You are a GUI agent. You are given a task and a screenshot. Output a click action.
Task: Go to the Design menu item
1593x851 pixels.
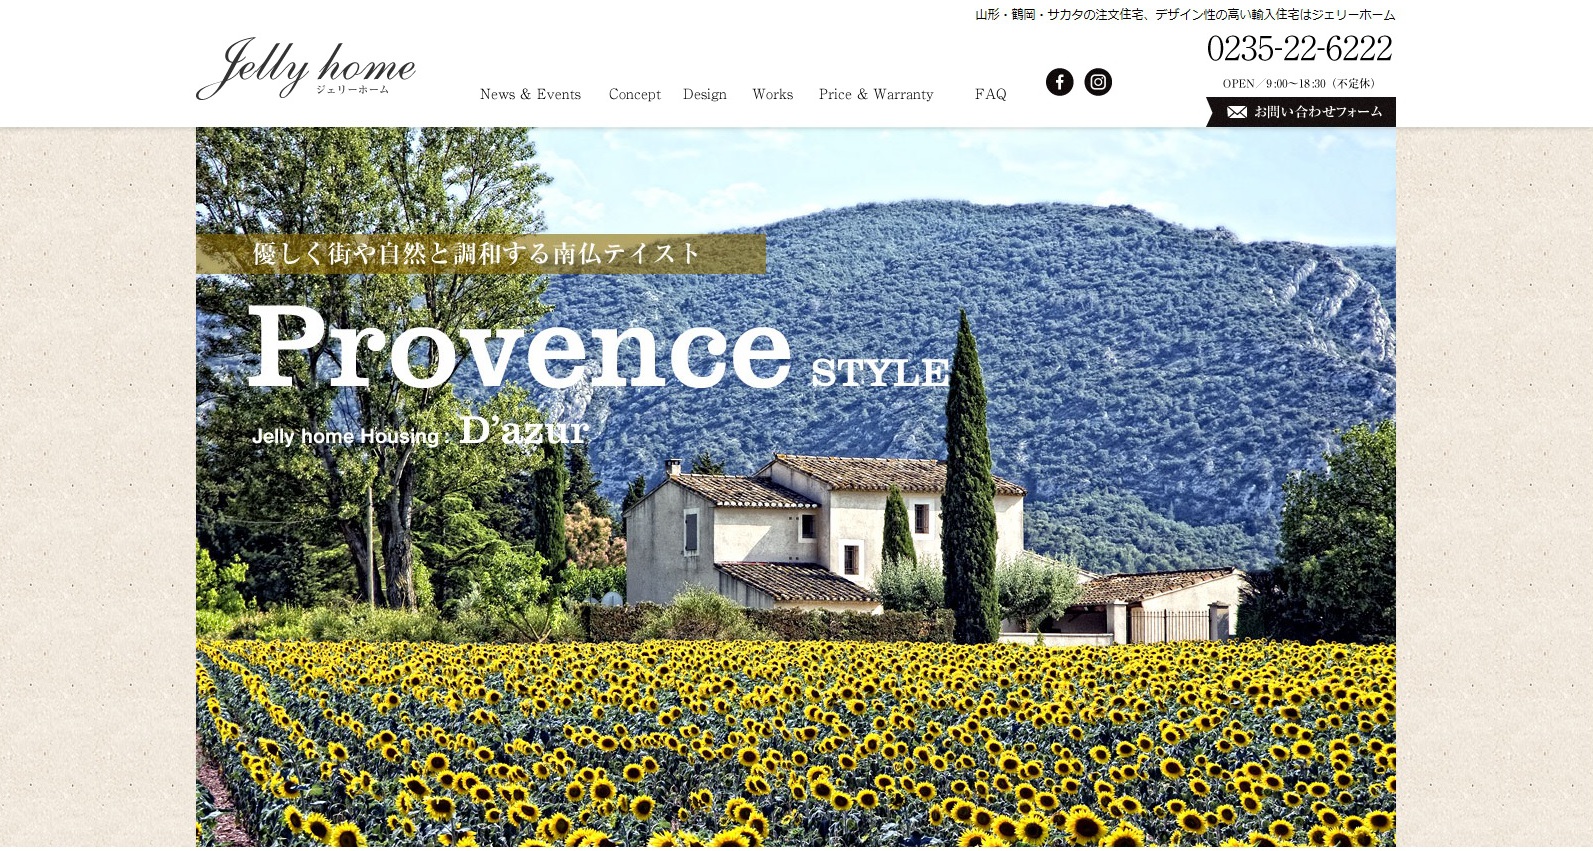[705, 94]
